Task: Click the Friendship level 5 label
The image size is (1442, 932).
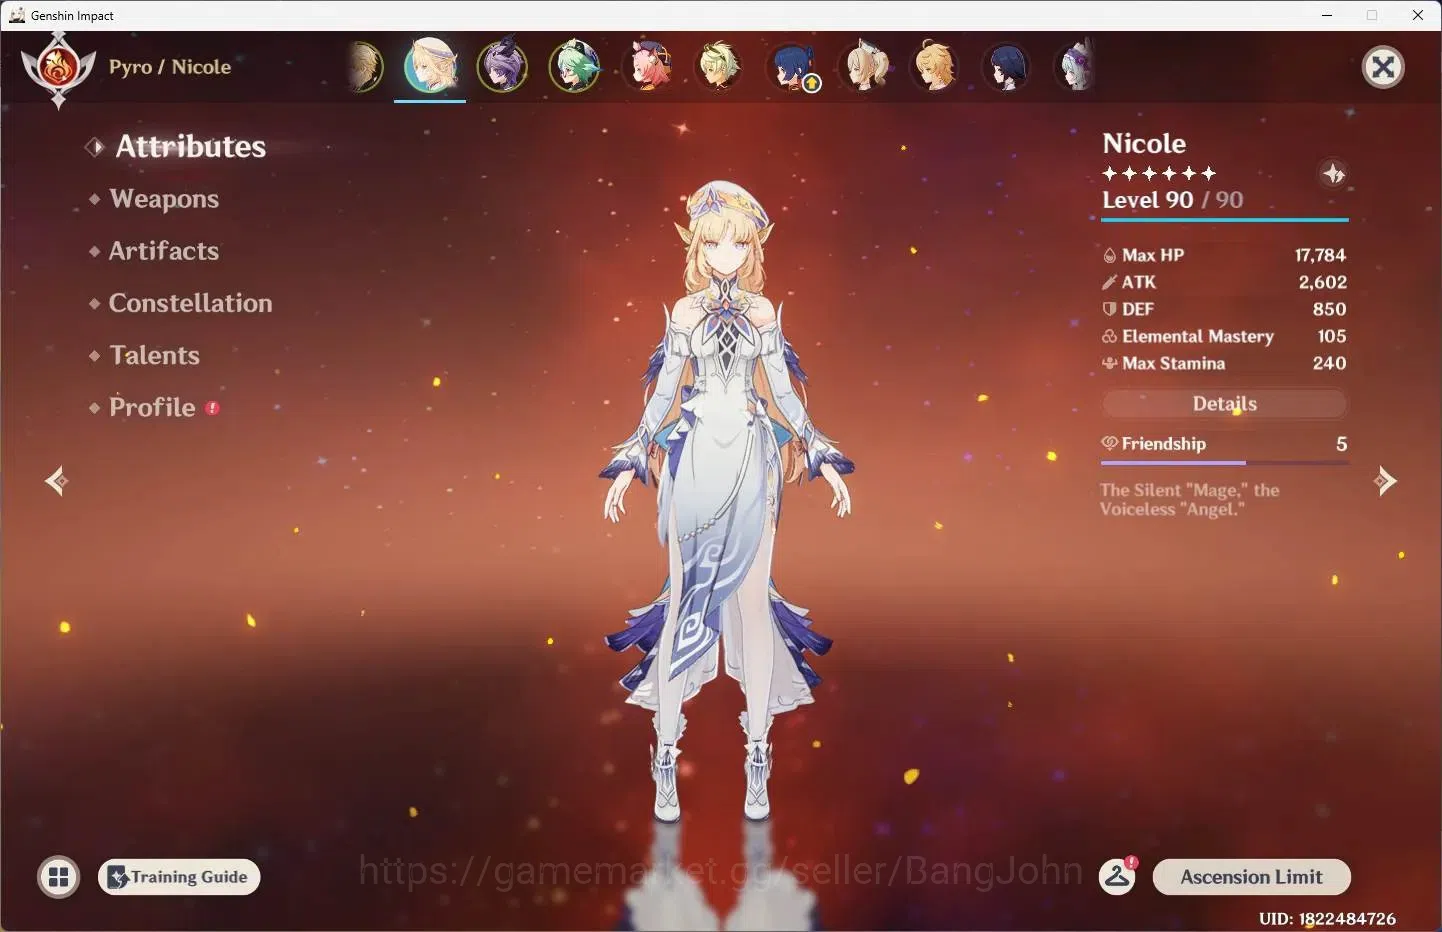Action: (1341, 444)
